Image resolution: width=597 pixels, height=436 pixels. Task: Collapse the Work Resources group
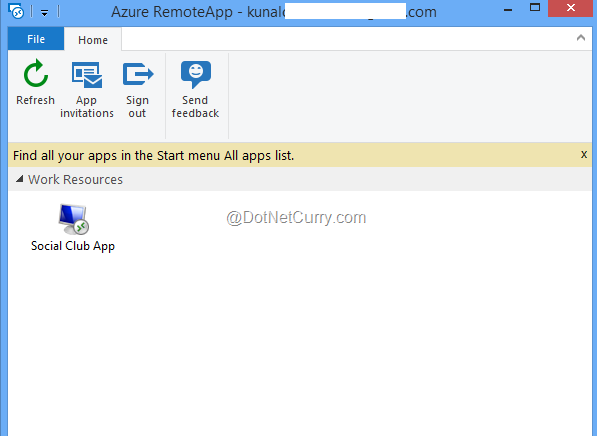click(19, 179)
